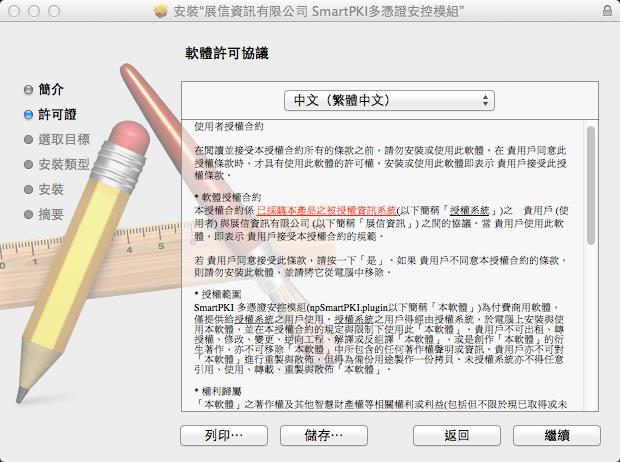Click the underlined 授權系統 text
The height and width of the screenshot is (462, 620).
469,210
